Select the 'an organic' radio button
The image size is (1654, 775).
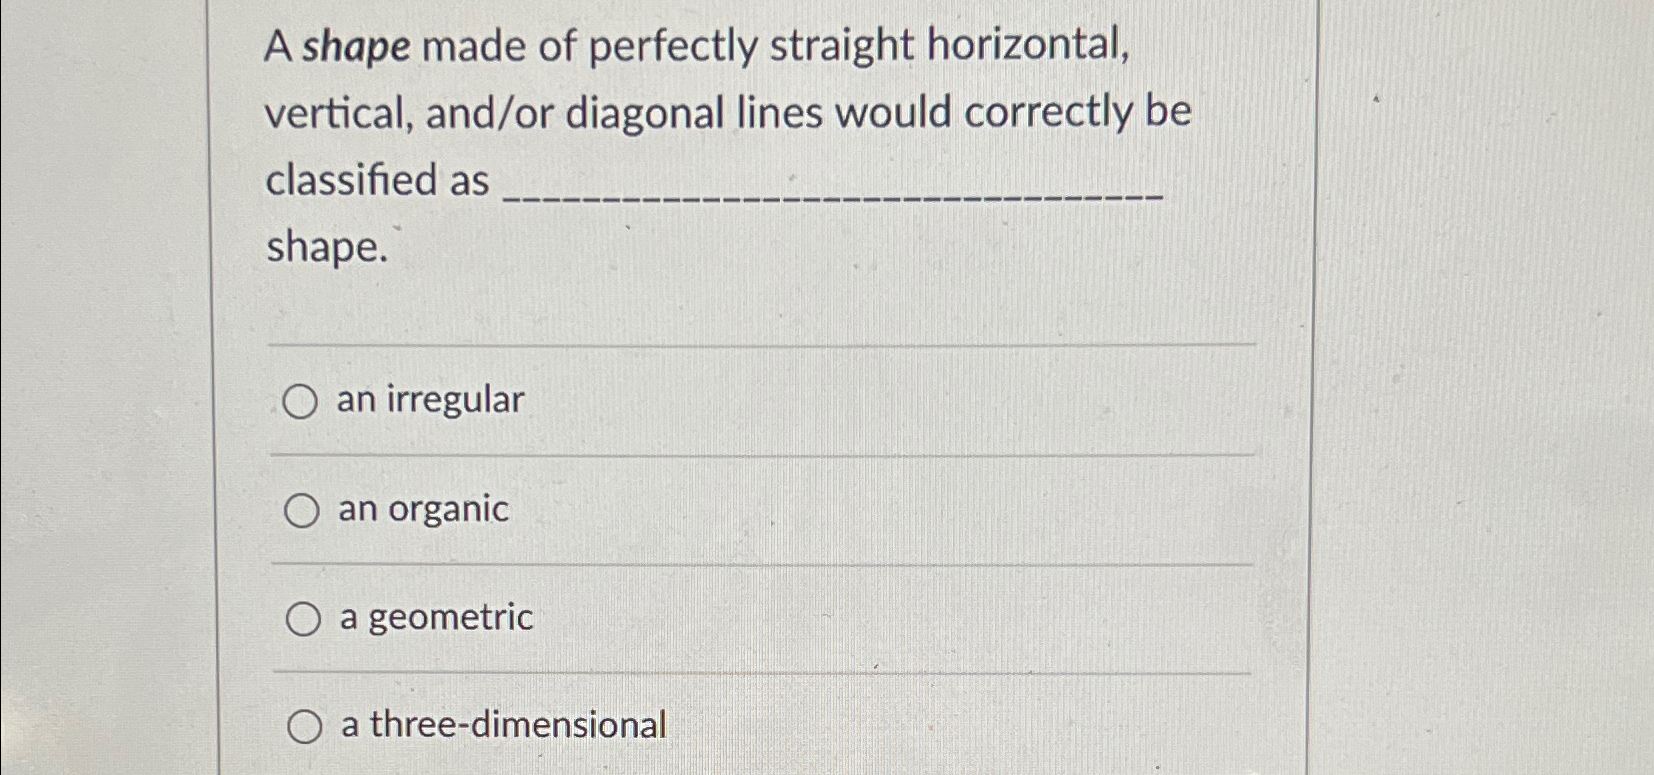pos(301,512)
